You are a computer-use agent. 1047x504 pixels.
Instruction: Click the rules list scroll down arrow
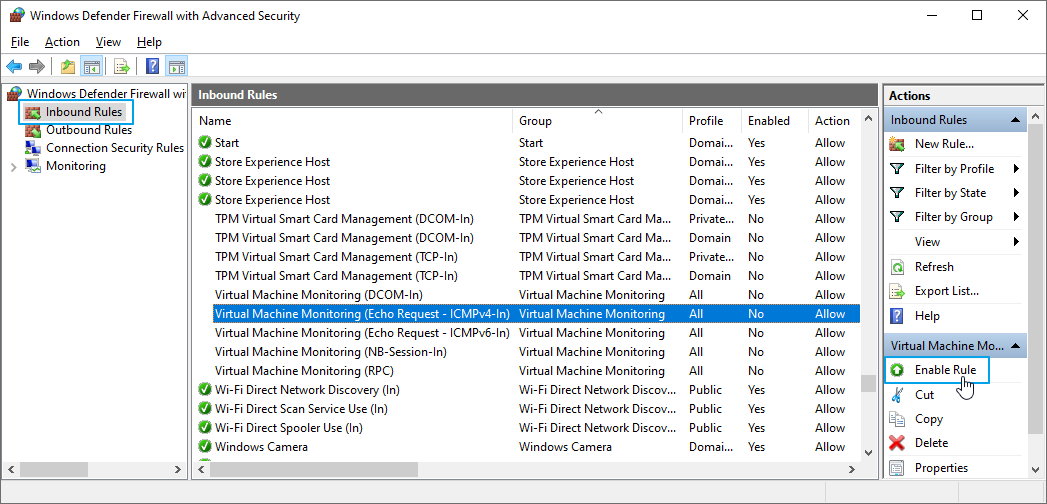tap(868, 452)
